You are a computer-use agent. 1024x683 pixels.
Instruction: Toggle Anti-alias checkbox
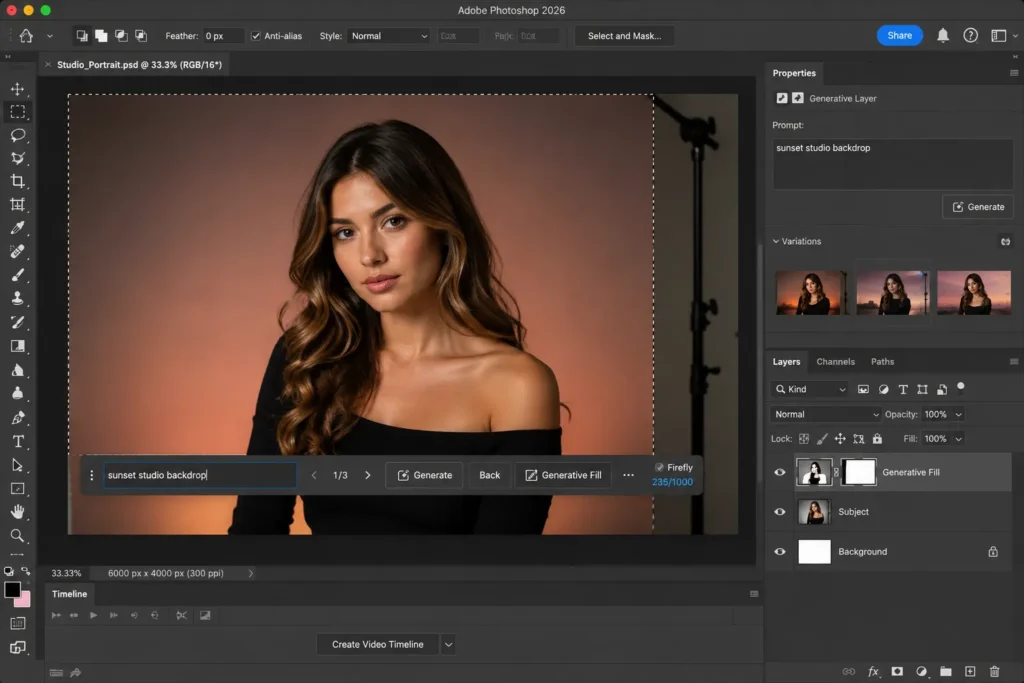255,36
